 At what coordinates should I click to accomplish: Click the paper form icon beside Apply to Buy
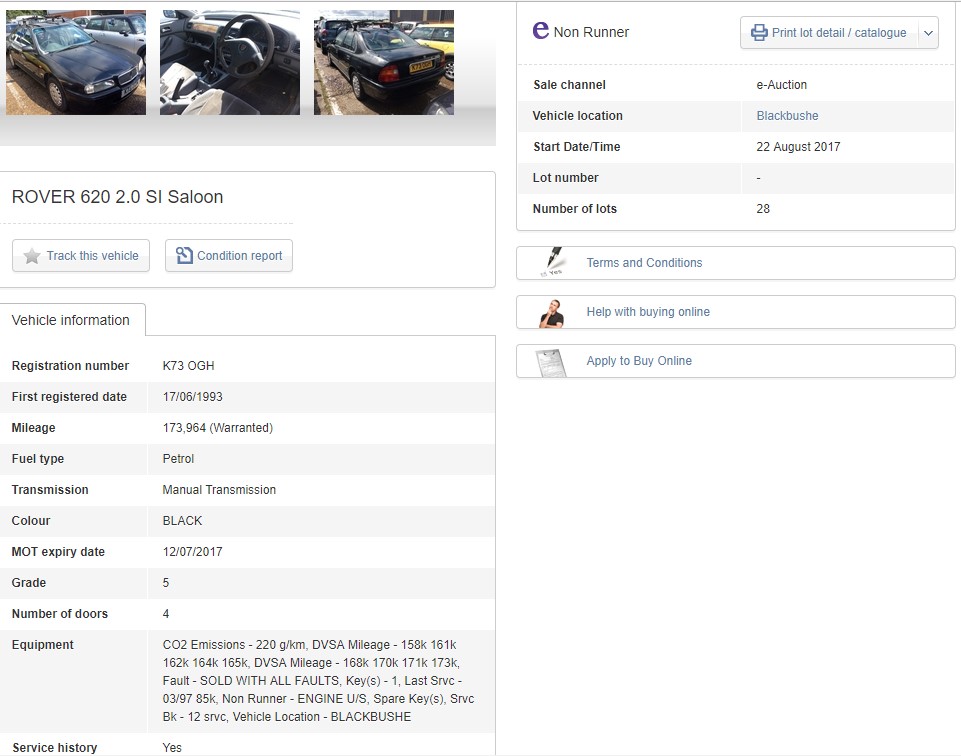[x=550, y=362]
